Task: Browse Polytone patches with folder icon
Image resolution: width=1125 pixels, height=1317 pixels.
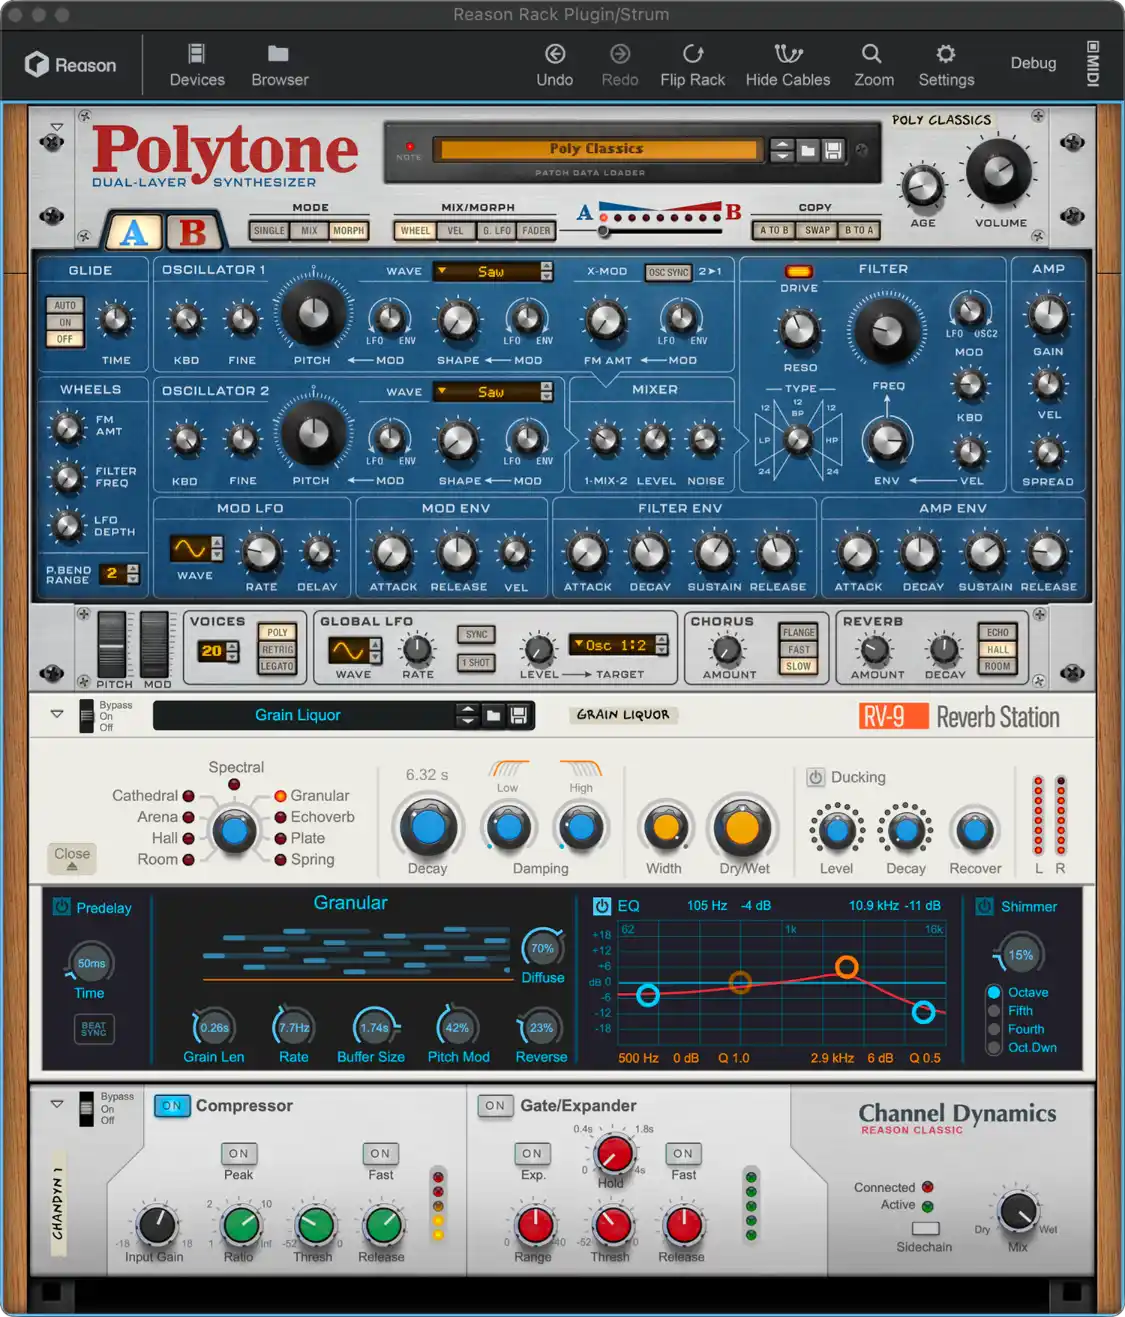Action: click(808, 151)
